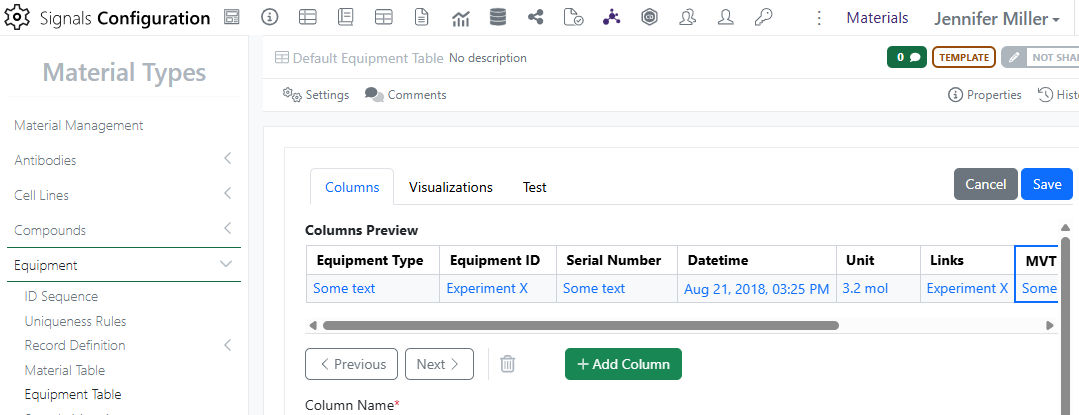Expand the Record Definition item
This screenshot has width=1079, height=415.
[x=228, y=345]
